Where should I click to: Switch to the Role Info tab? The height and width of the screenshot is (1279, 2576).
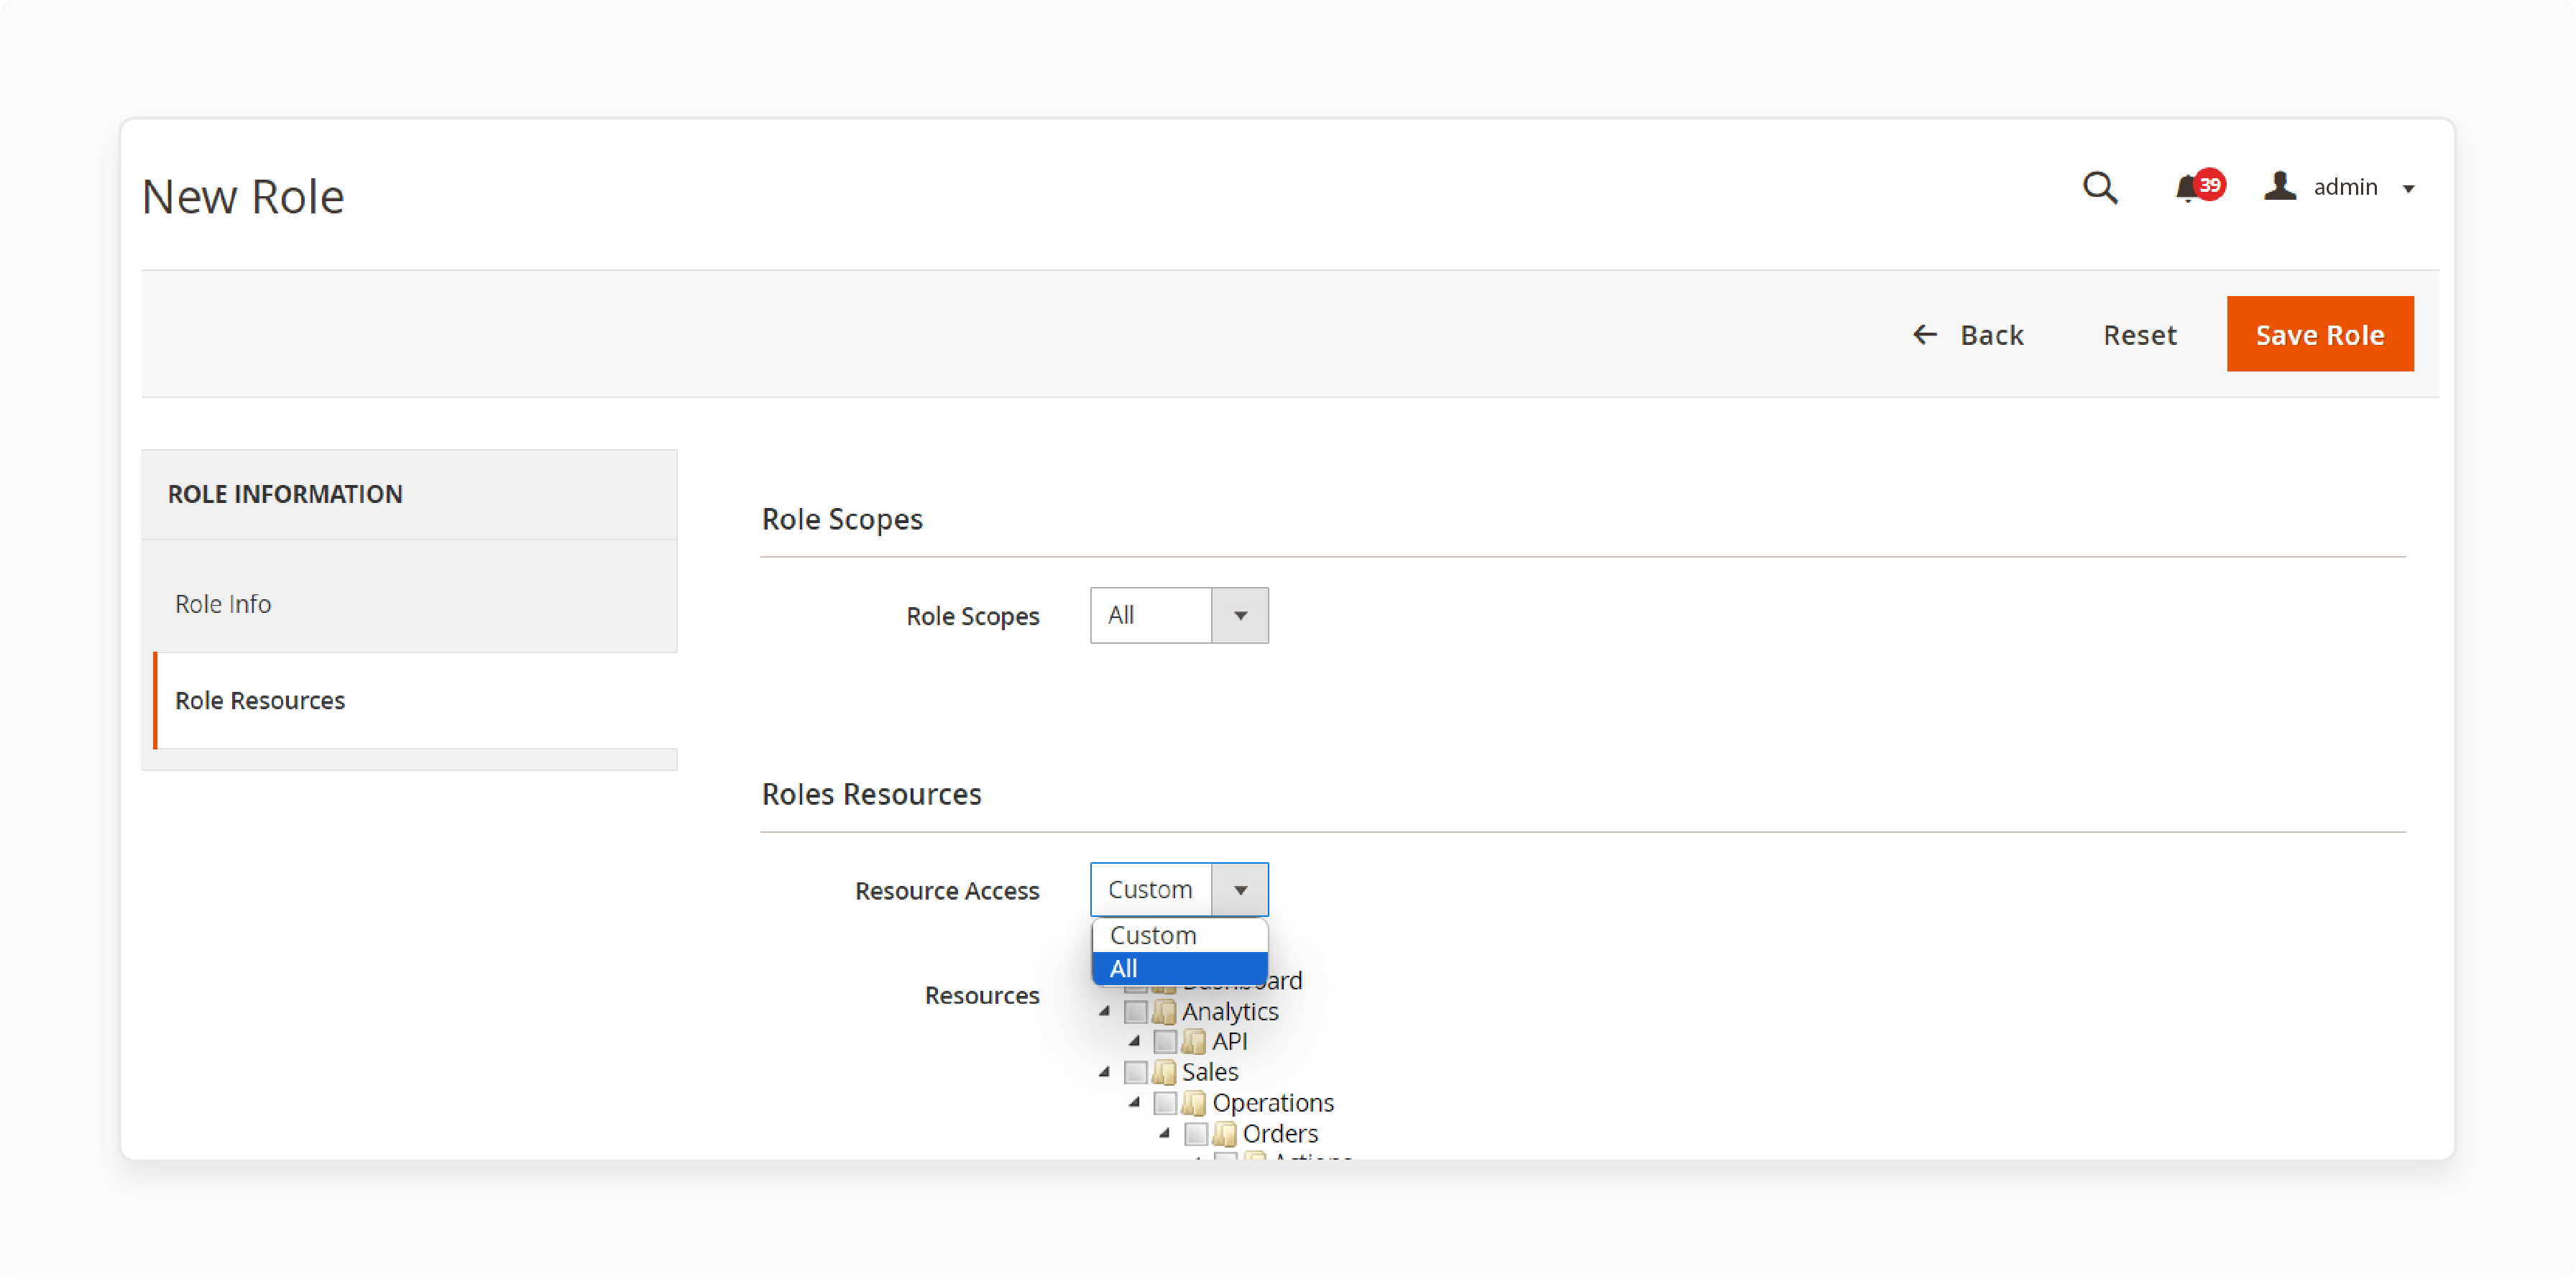click(409, 604)
